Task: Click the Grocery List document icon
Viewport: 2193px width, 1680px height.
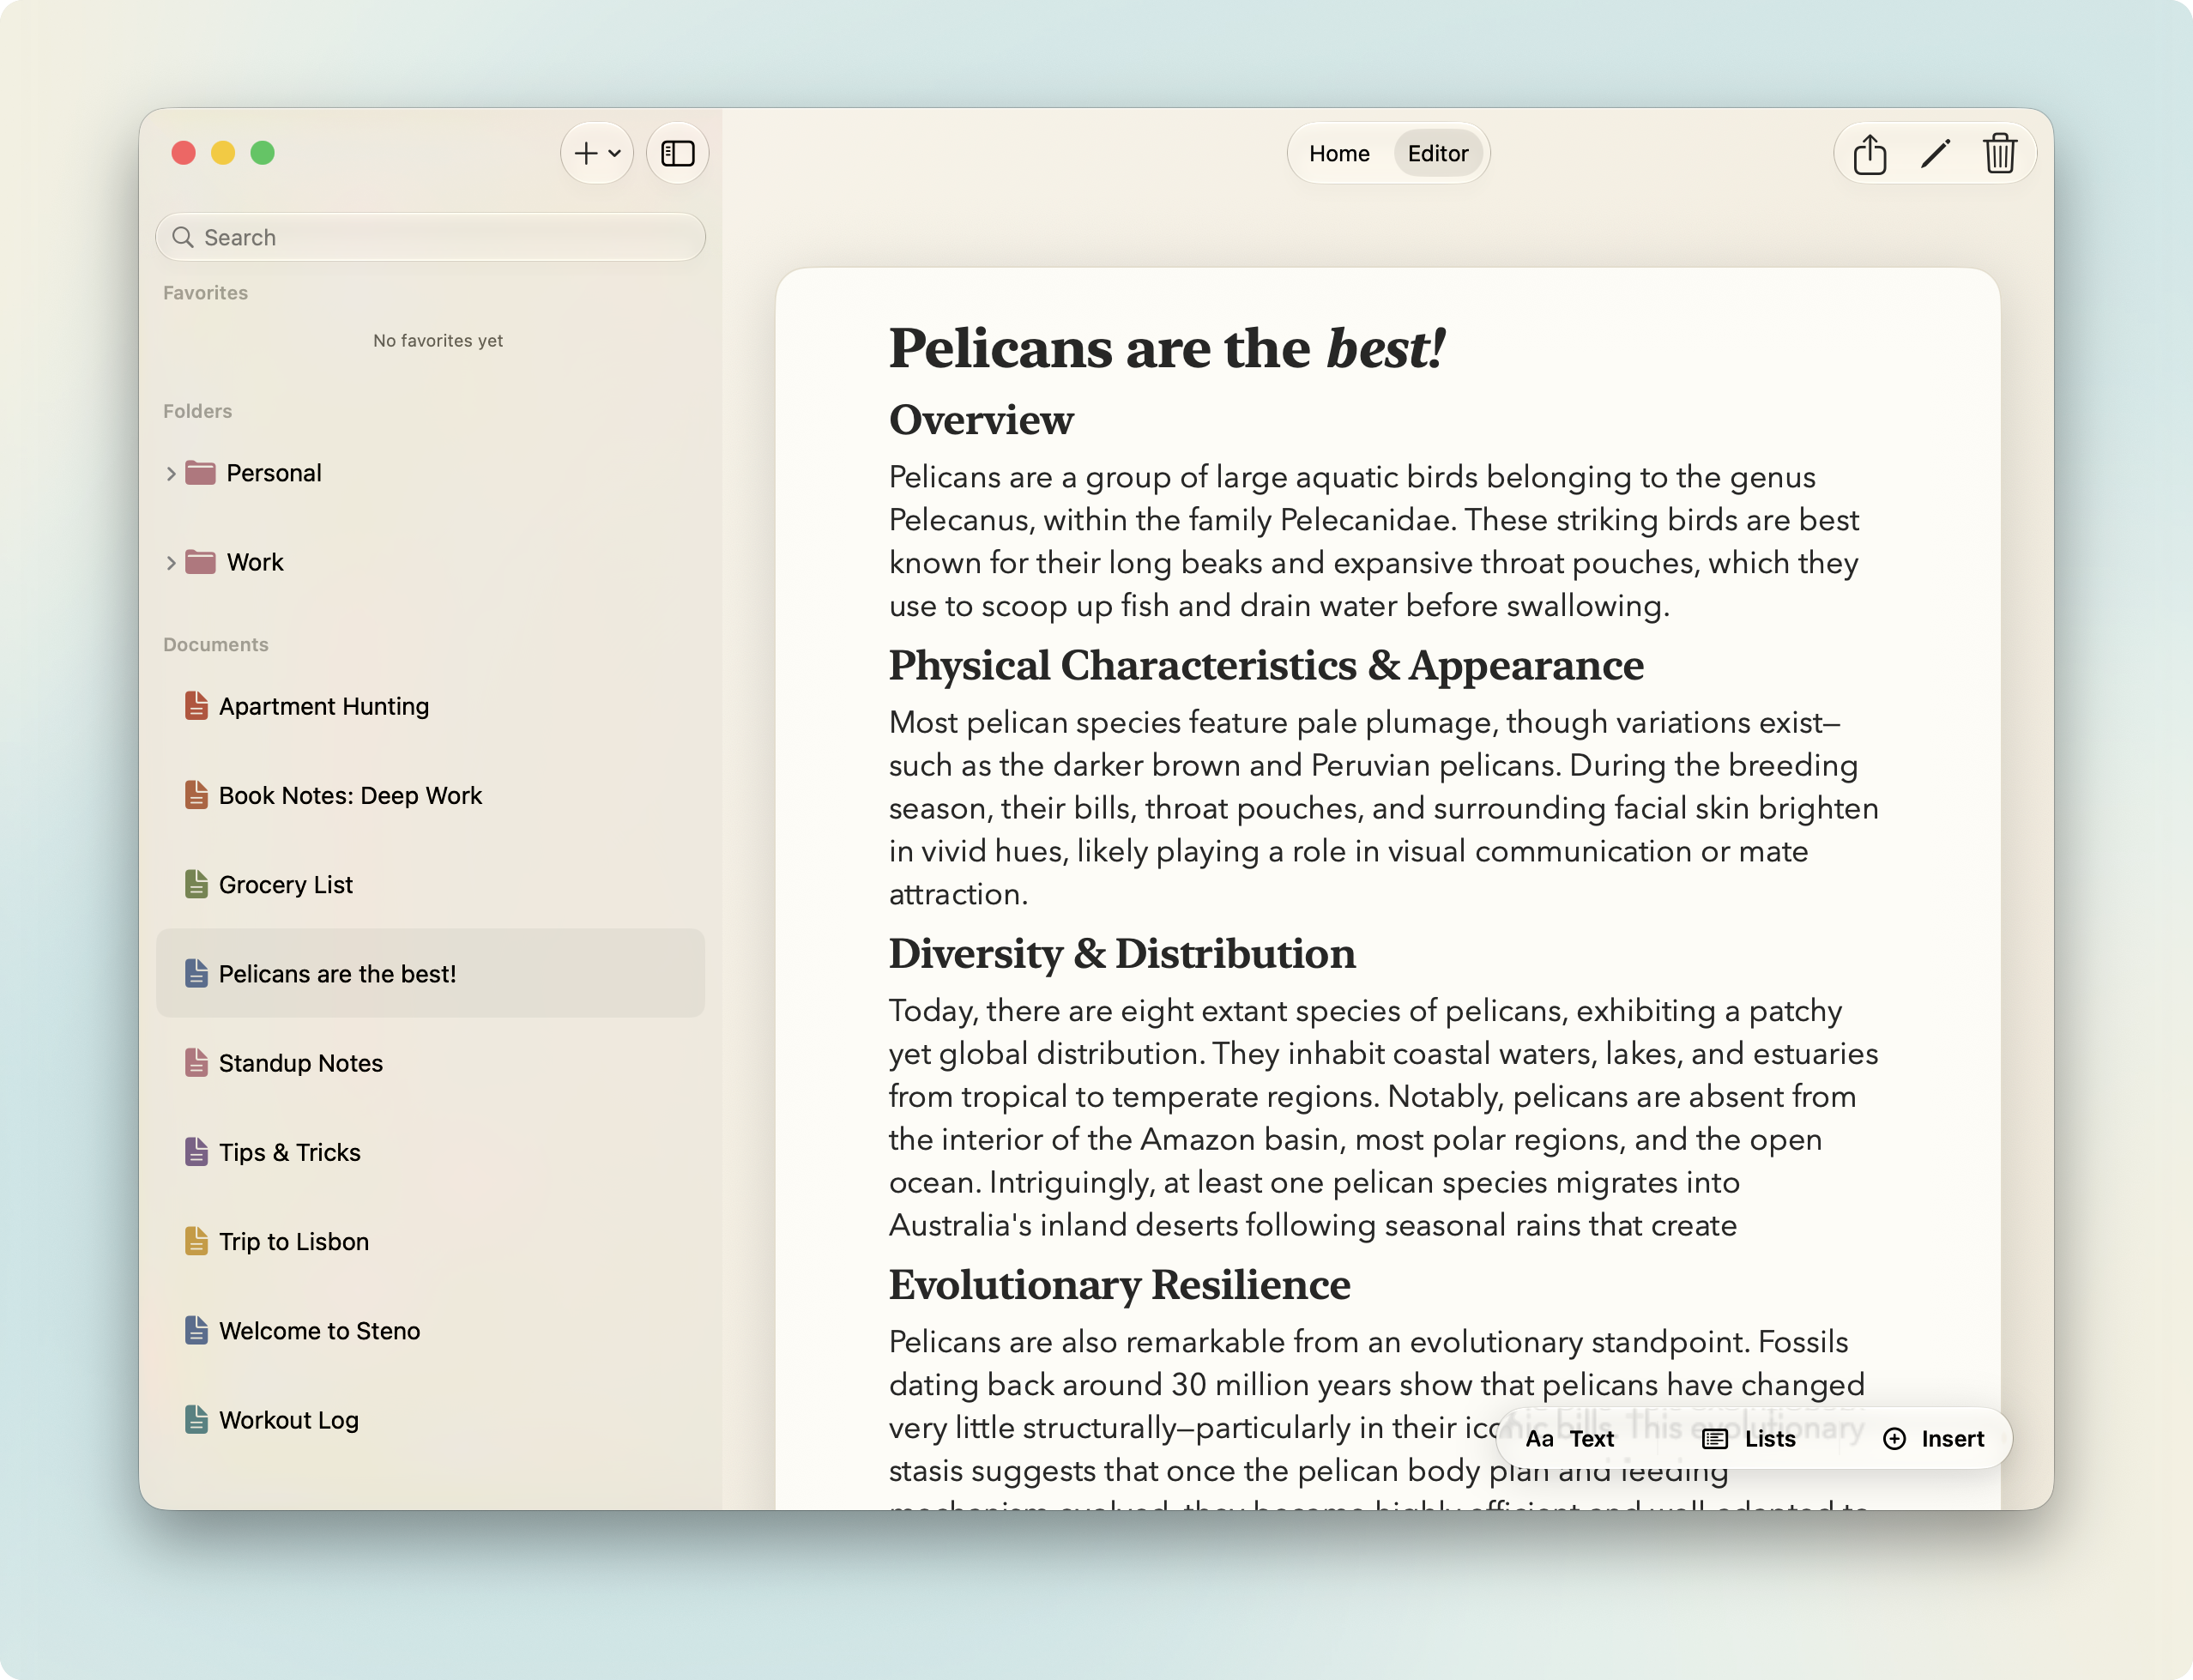Action: [197, 884]
